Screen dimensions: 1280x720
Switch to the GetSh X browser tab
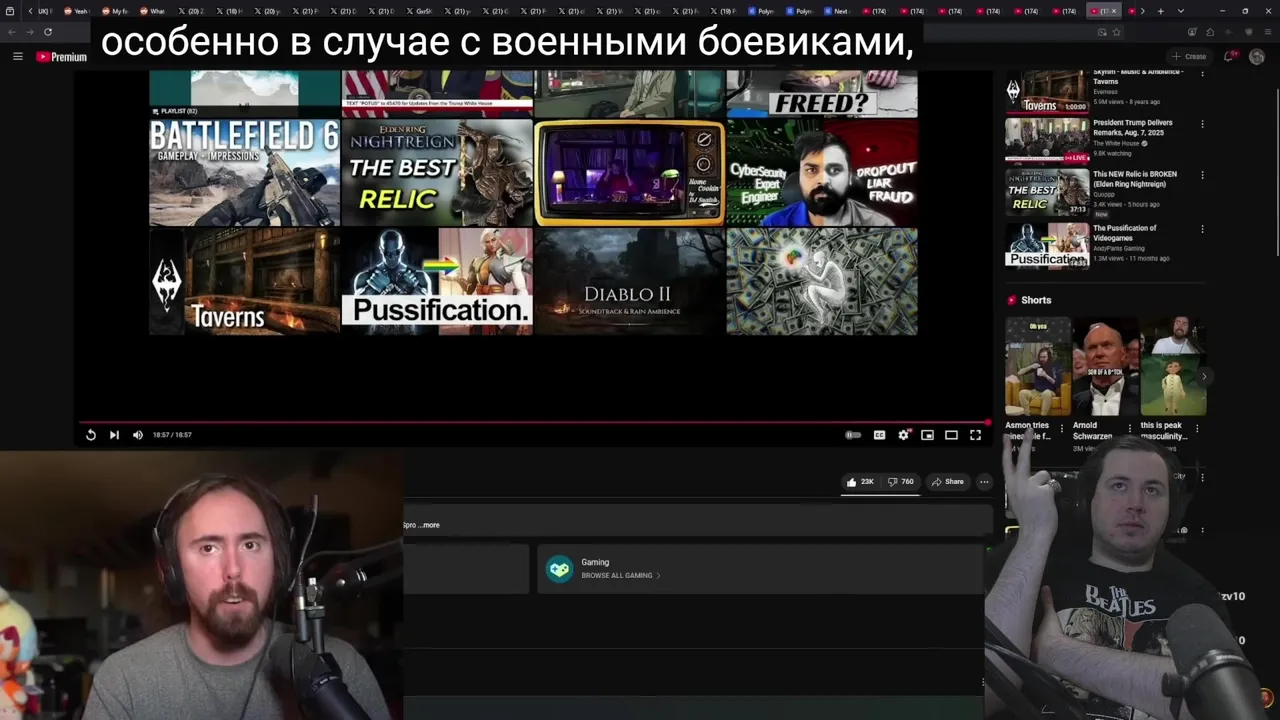point(418,11)
